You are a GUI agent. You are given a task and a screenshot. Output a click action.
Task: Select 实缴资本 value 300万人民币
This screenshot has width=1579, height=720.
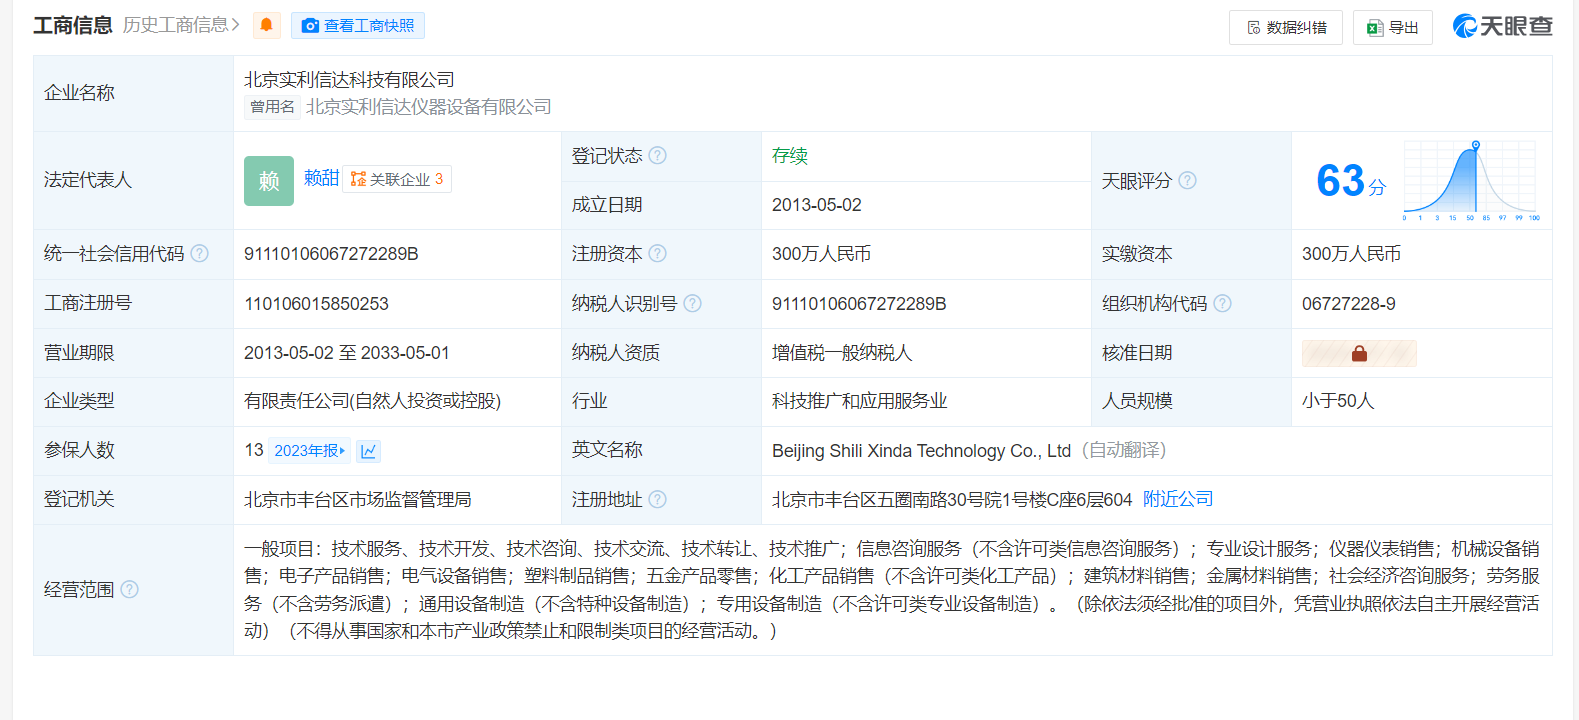point(1351,254)
